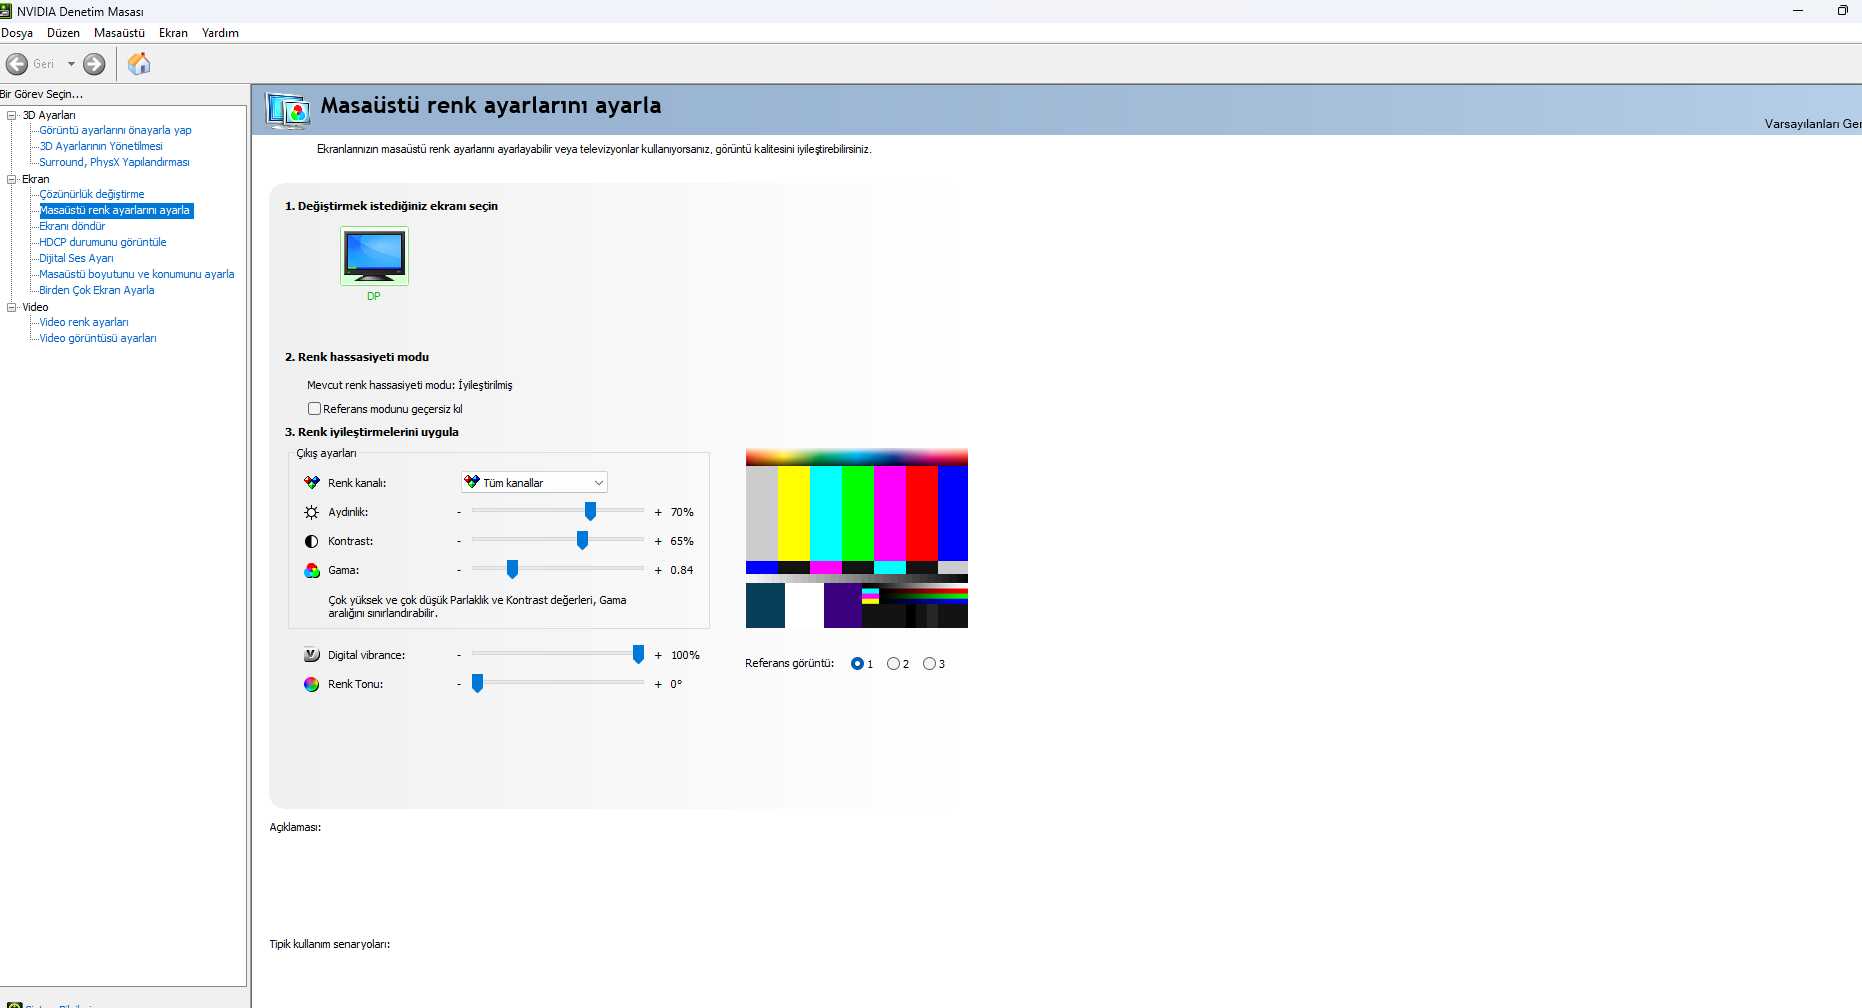Click the Gama RGB icon
This screenshot has width=1862, height=1008.
312,570
